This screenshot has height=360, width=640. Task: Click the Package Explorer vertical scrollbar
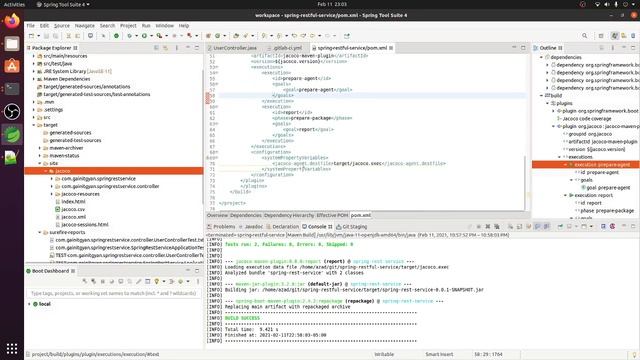tap(202, 137)
